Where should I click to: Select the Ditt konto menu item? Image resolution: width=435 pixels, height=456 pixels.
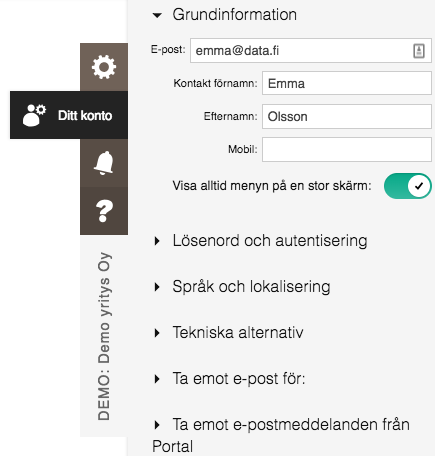point(69,115)
